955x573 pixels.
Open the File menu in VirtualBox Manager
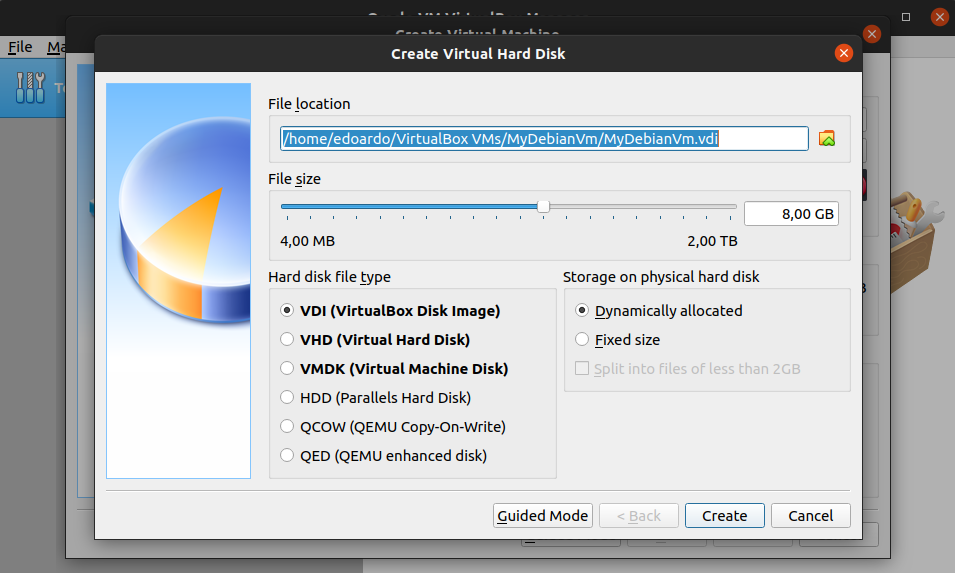tap(20, 47)
